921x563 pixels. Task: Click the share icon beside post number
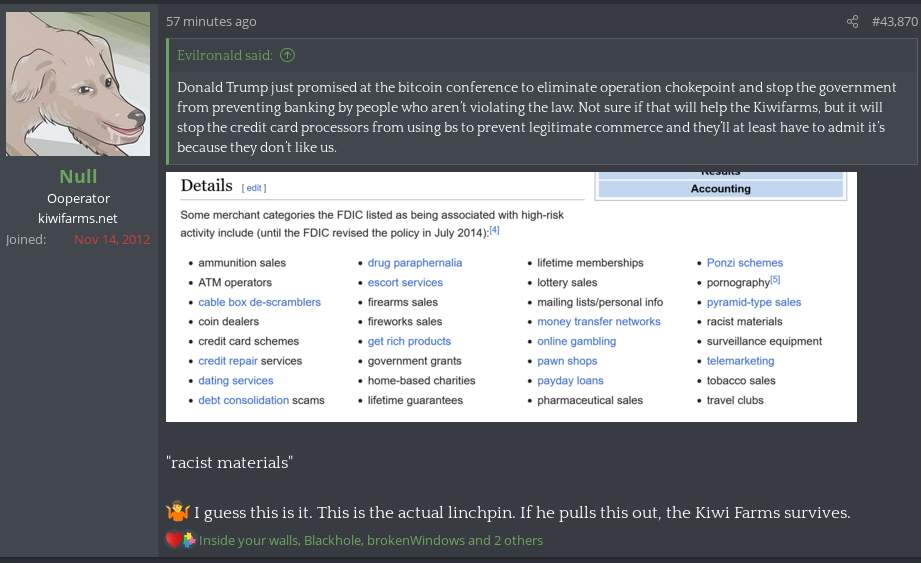[852, 22]
